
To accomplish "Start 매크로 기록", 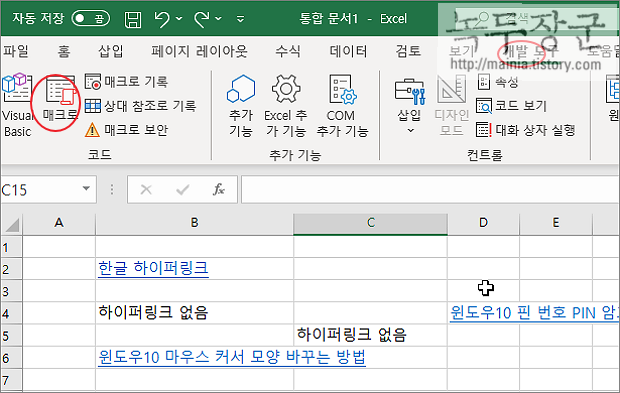I will point(127,81).
